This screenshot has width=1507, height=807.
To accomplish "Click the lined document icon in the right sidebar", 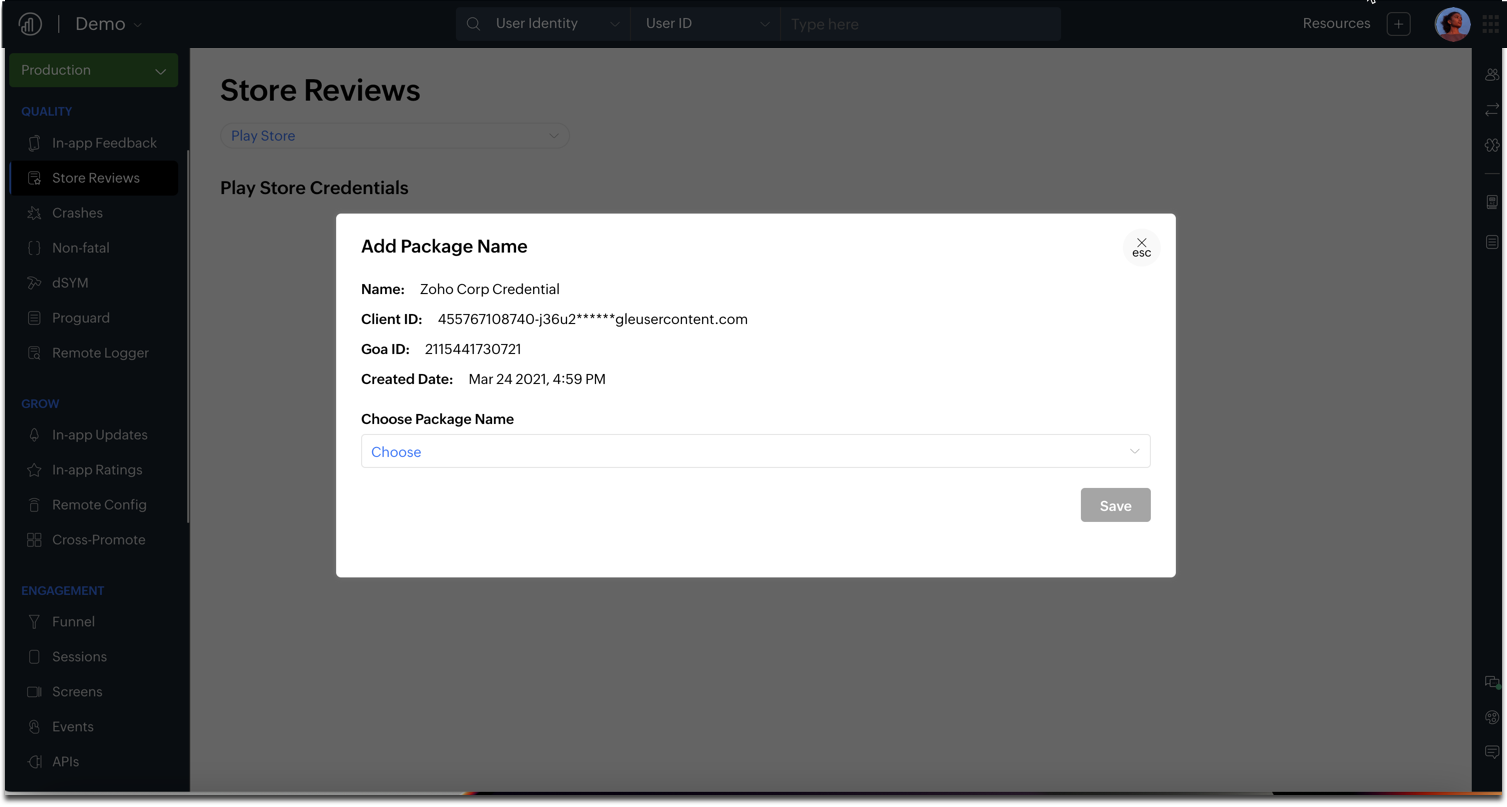I will pos(1492,242).
